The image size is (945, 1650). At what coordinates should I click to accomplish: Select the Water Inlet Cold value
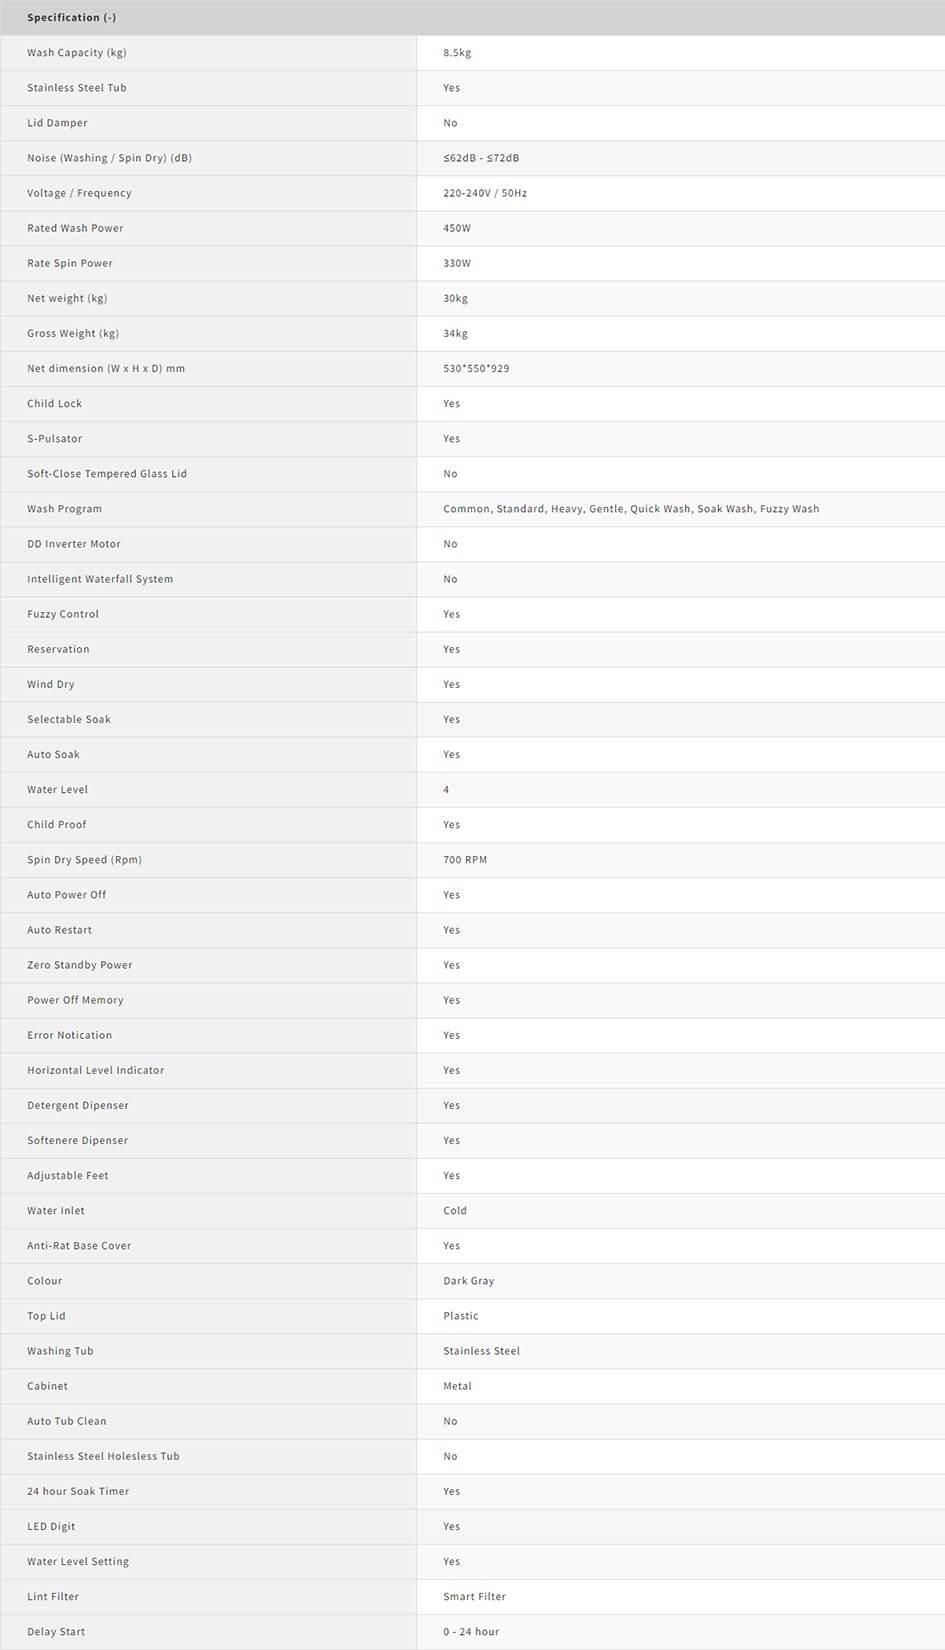click(x=455, y=1211)
